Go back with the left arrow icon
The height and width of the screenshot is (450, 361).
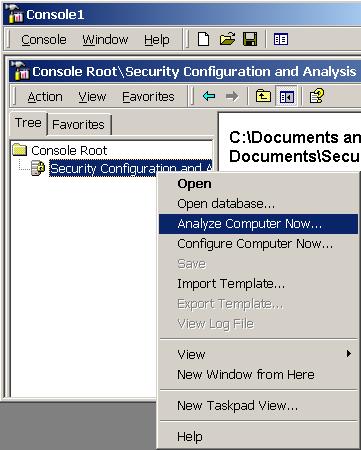[x=209, y=97]
